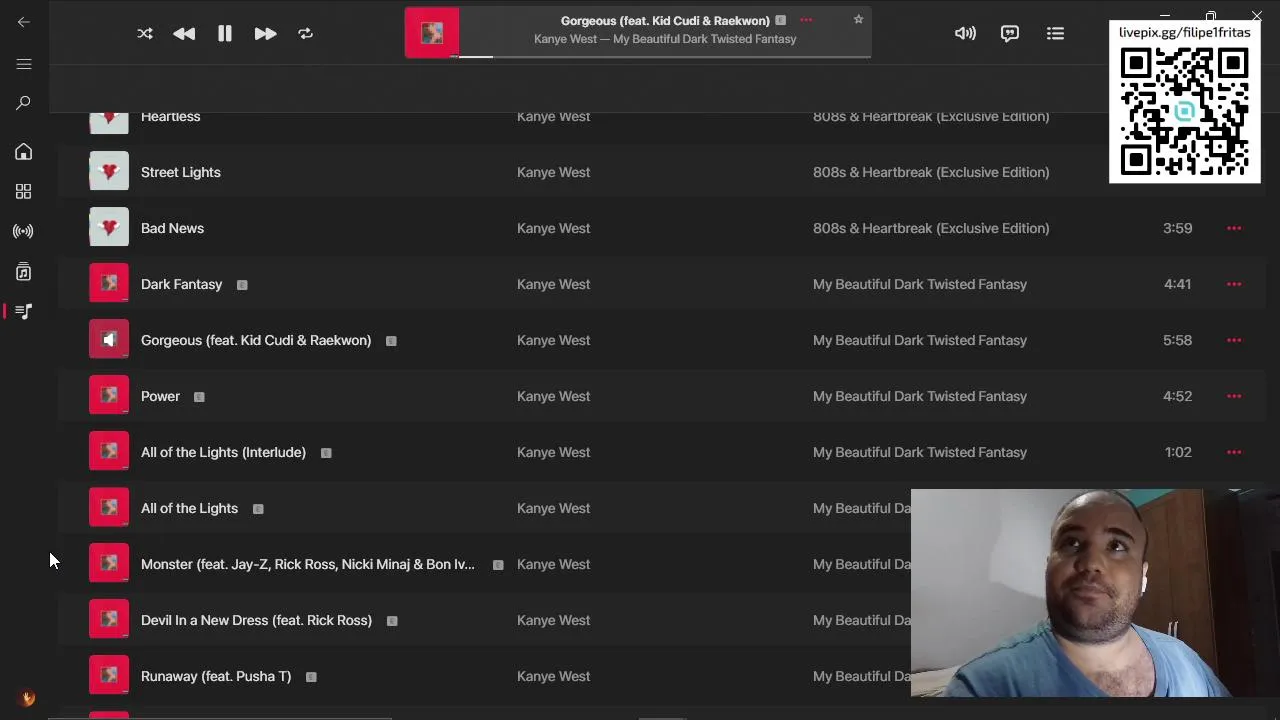This screenshot has width=1280, height=720.
Task: Go back with the arrow icon
Action: coord(24,21)
